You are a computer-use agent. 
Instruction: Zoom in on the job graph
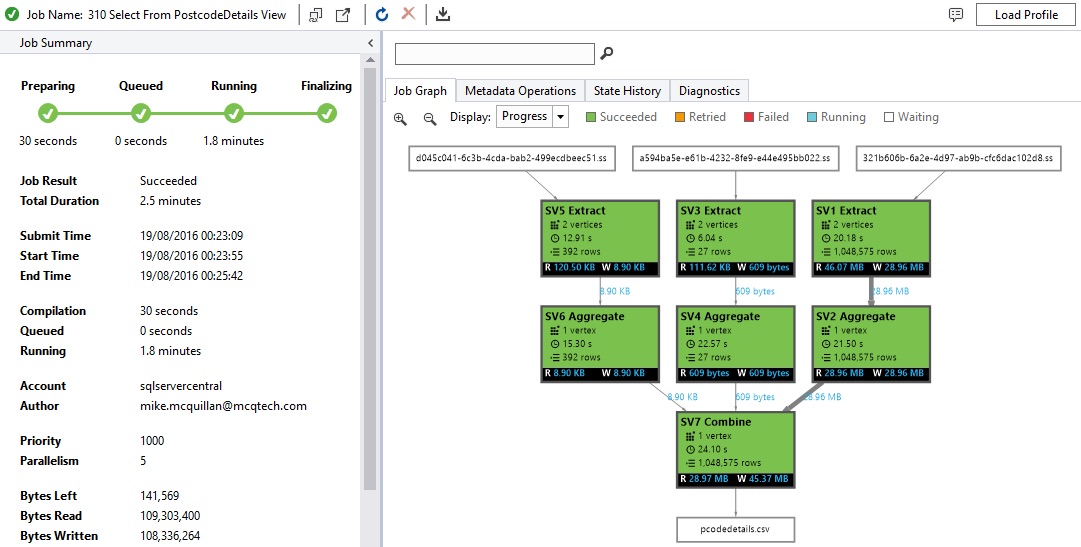[x=400, y=118]
